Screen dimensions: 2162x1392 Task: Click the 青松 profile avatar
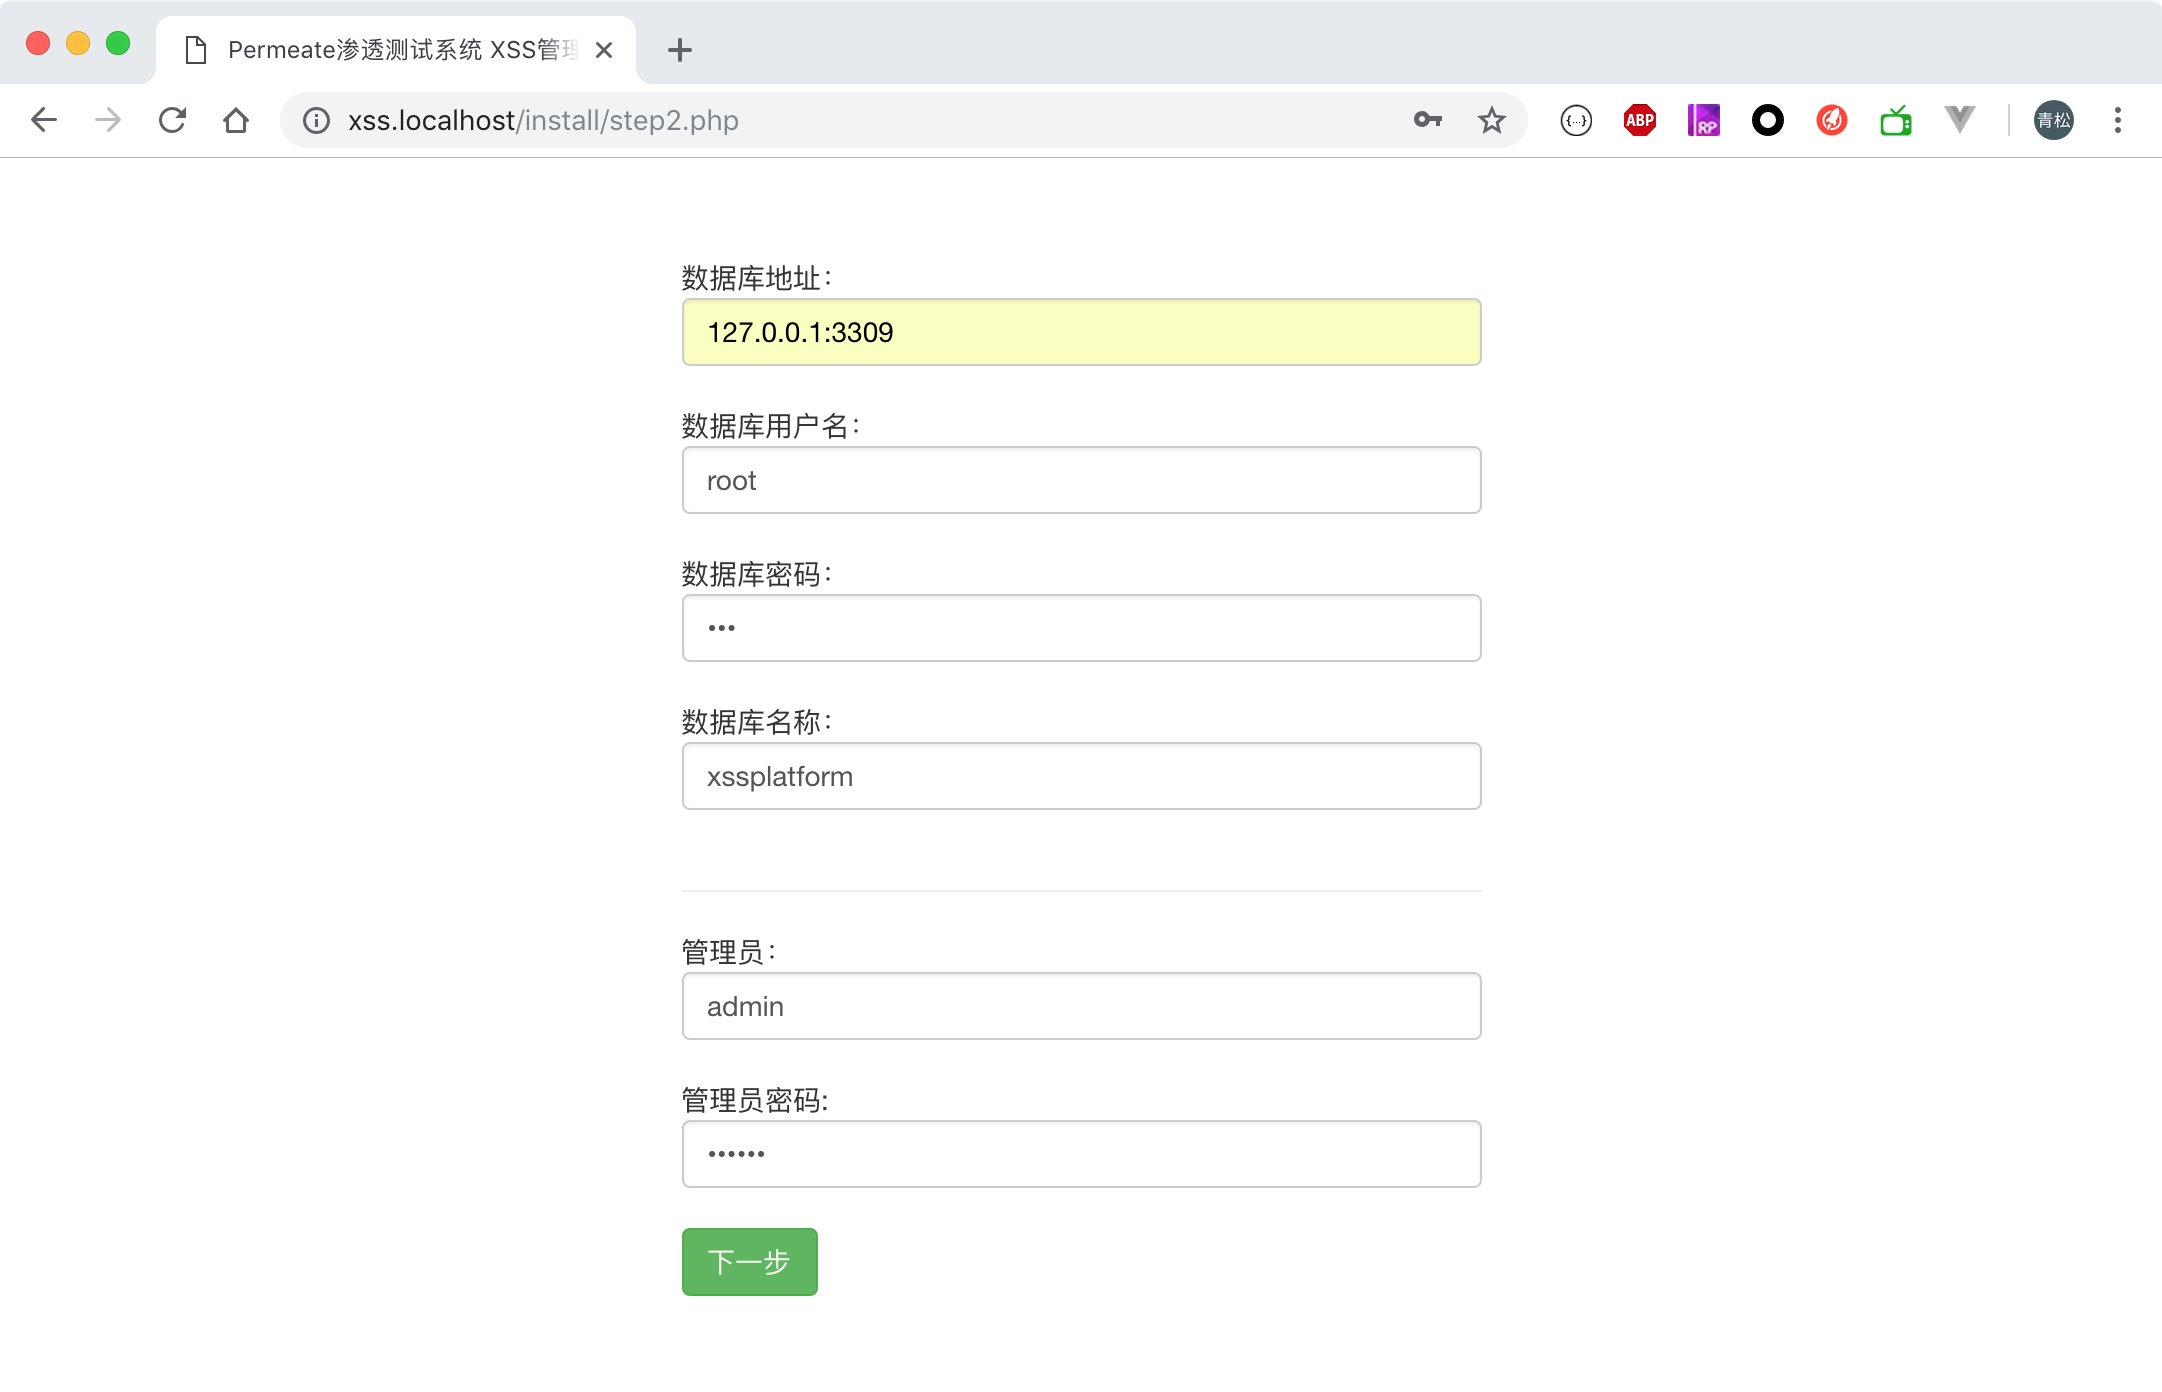point(2054,120)
